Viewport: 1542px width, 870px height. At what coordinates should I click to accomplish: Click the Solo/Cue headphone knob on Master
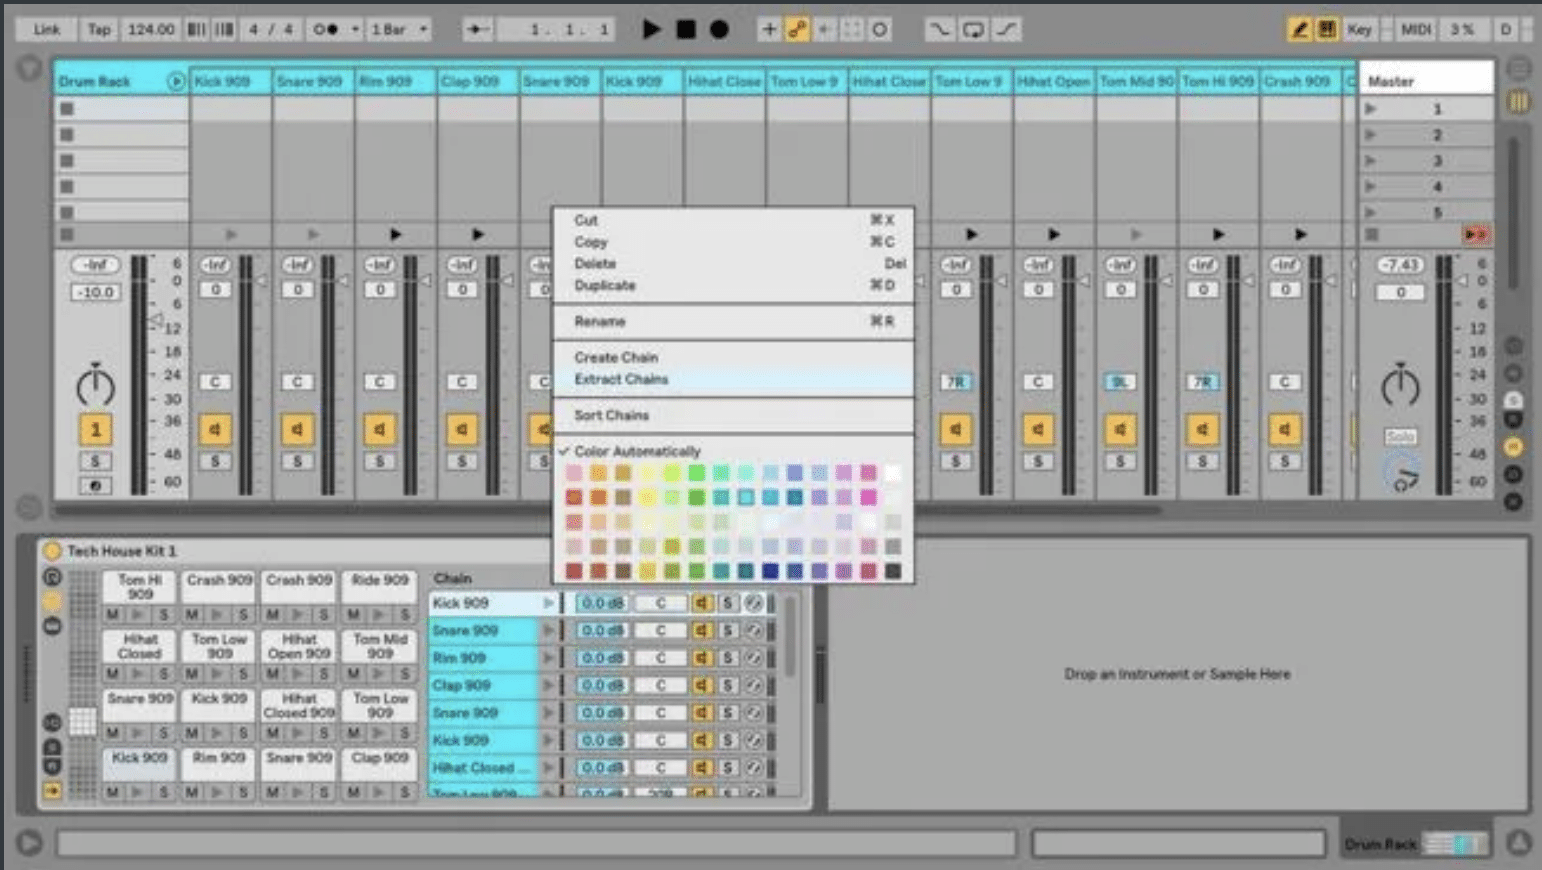tap(1401, 472)
